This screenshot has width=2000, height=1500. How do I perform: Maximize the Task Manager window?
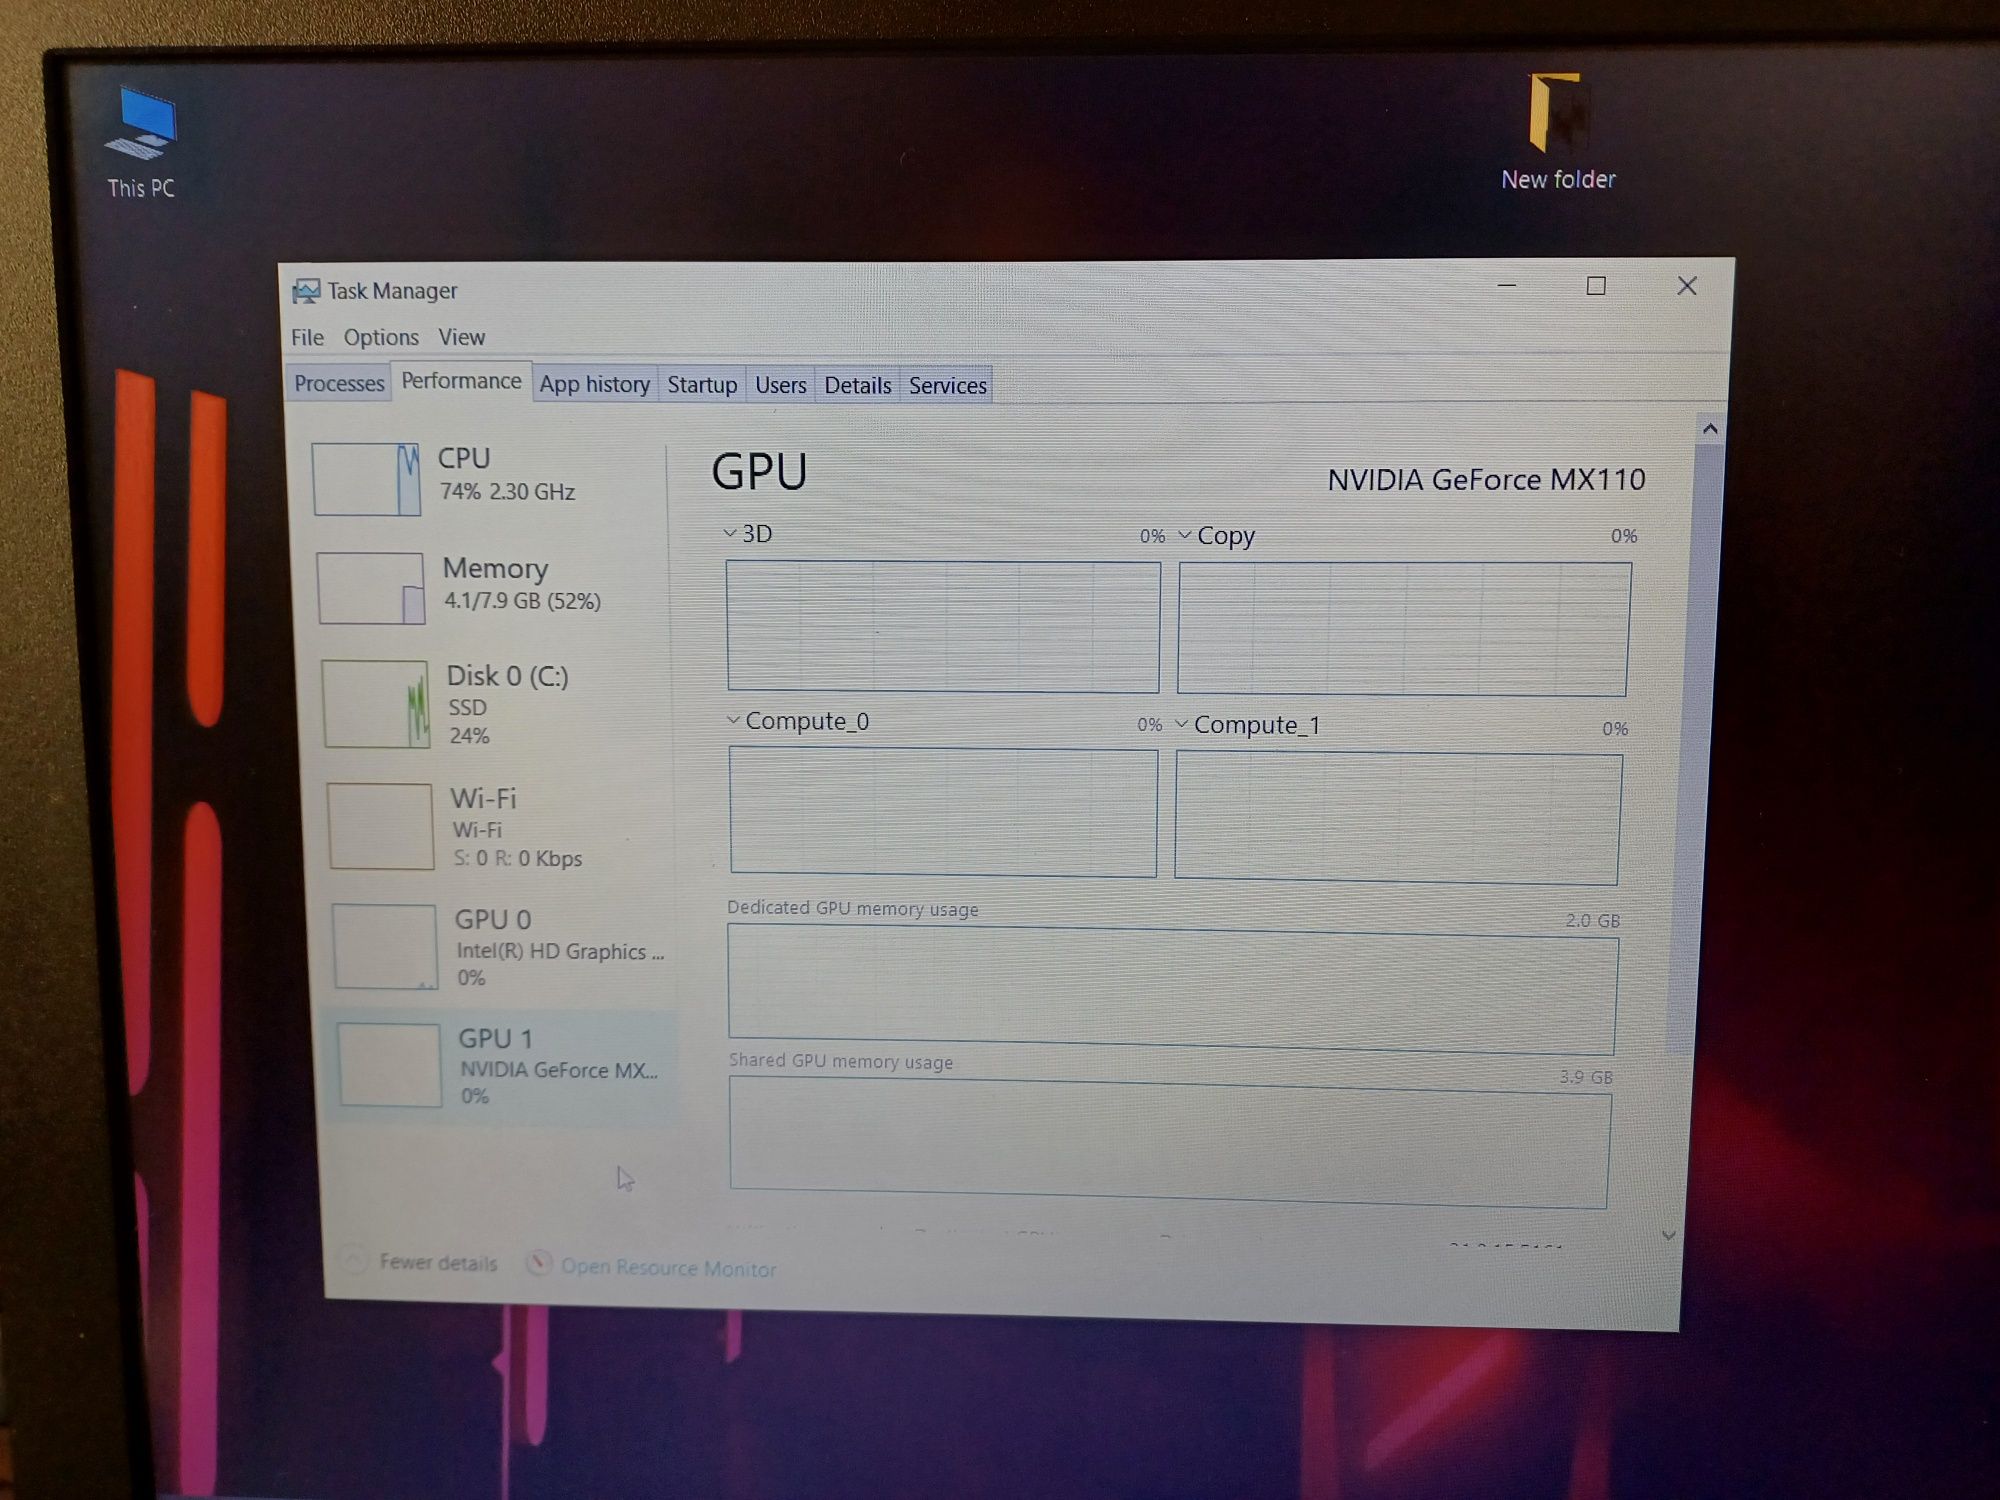point(1596,286)
